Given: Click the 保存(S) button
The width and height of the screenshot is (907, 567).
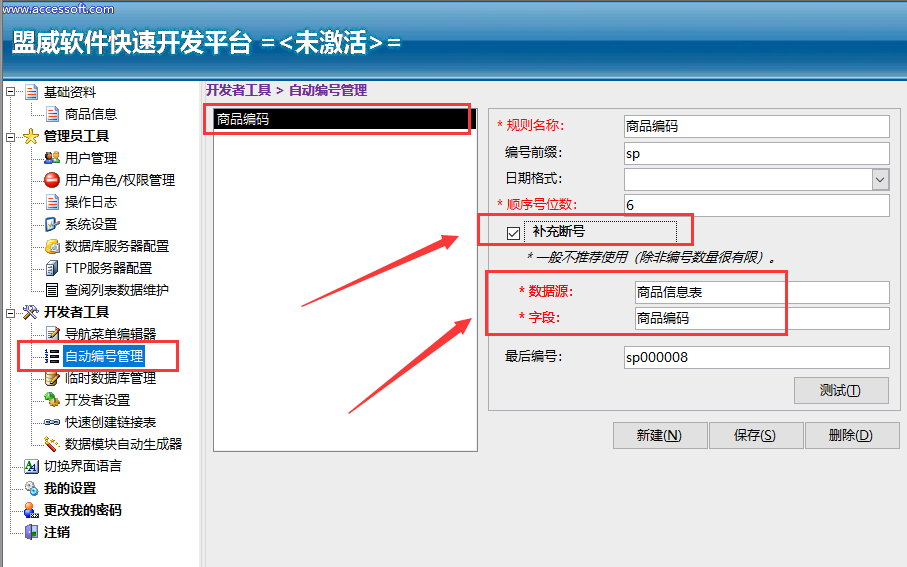Looking at the screenshot, I should 755,435.
